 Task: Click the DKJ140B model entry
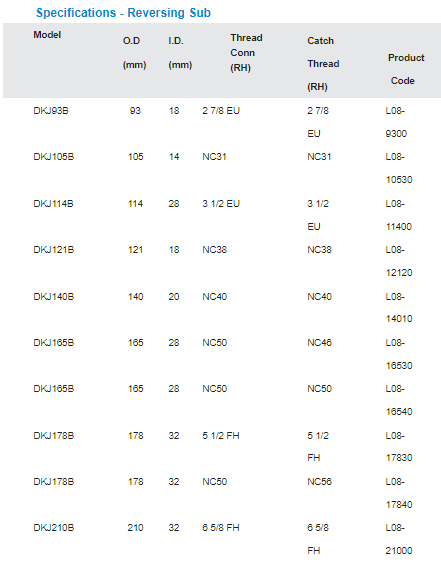tap(53, 297)
